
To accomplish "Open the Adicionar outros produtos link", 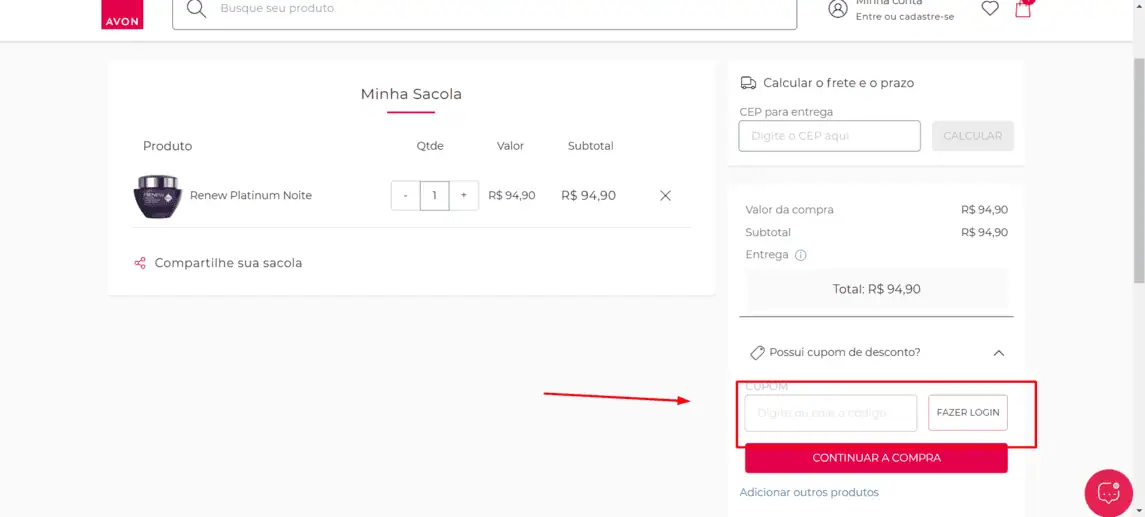I will 809,492.
